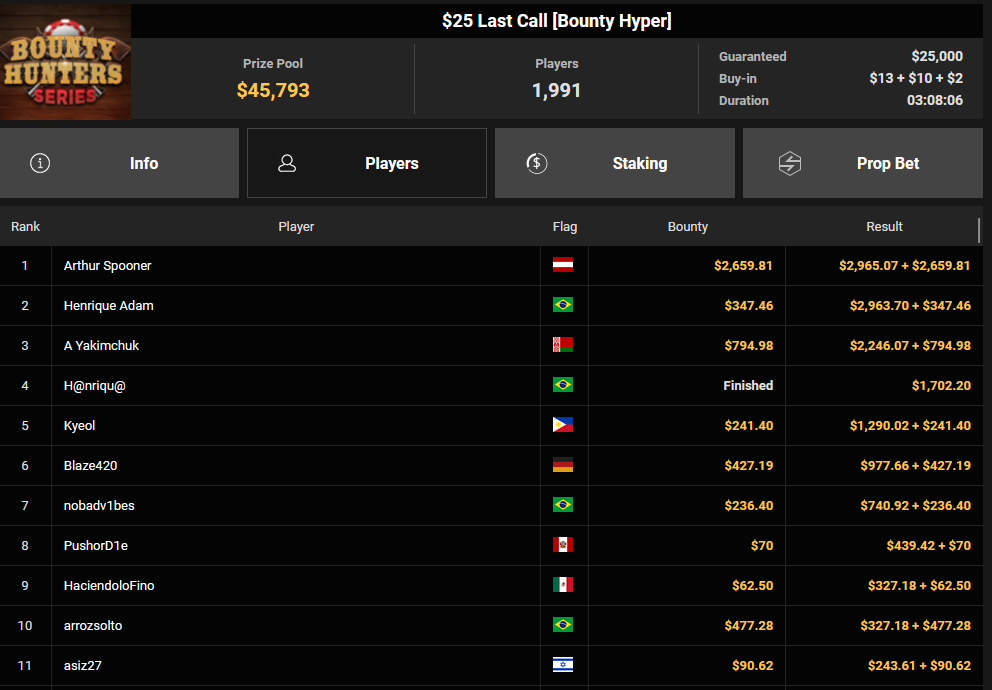992x690 pixels.
Task: Click the Bounty Hunters Series logo
Action: [65, 62]
